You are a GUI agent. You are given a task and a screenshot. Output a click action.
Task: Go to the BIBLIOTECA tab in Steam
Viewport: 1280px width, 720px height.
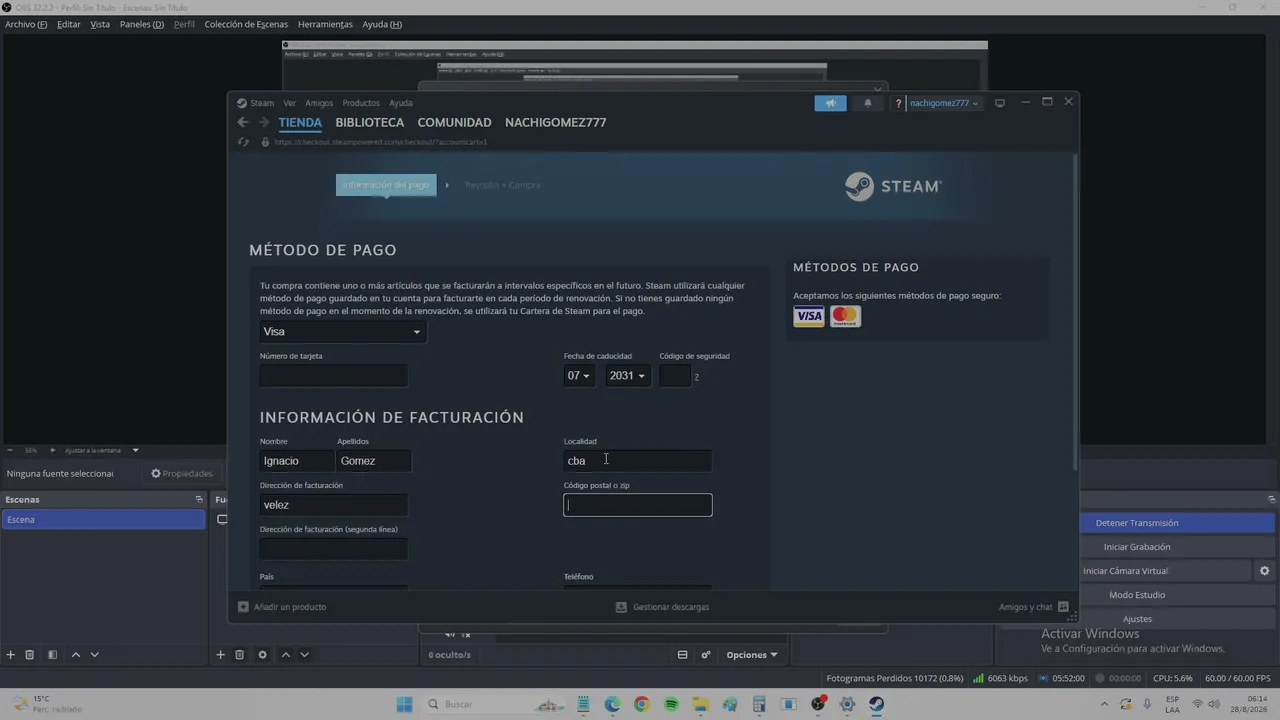click(370, 122)
